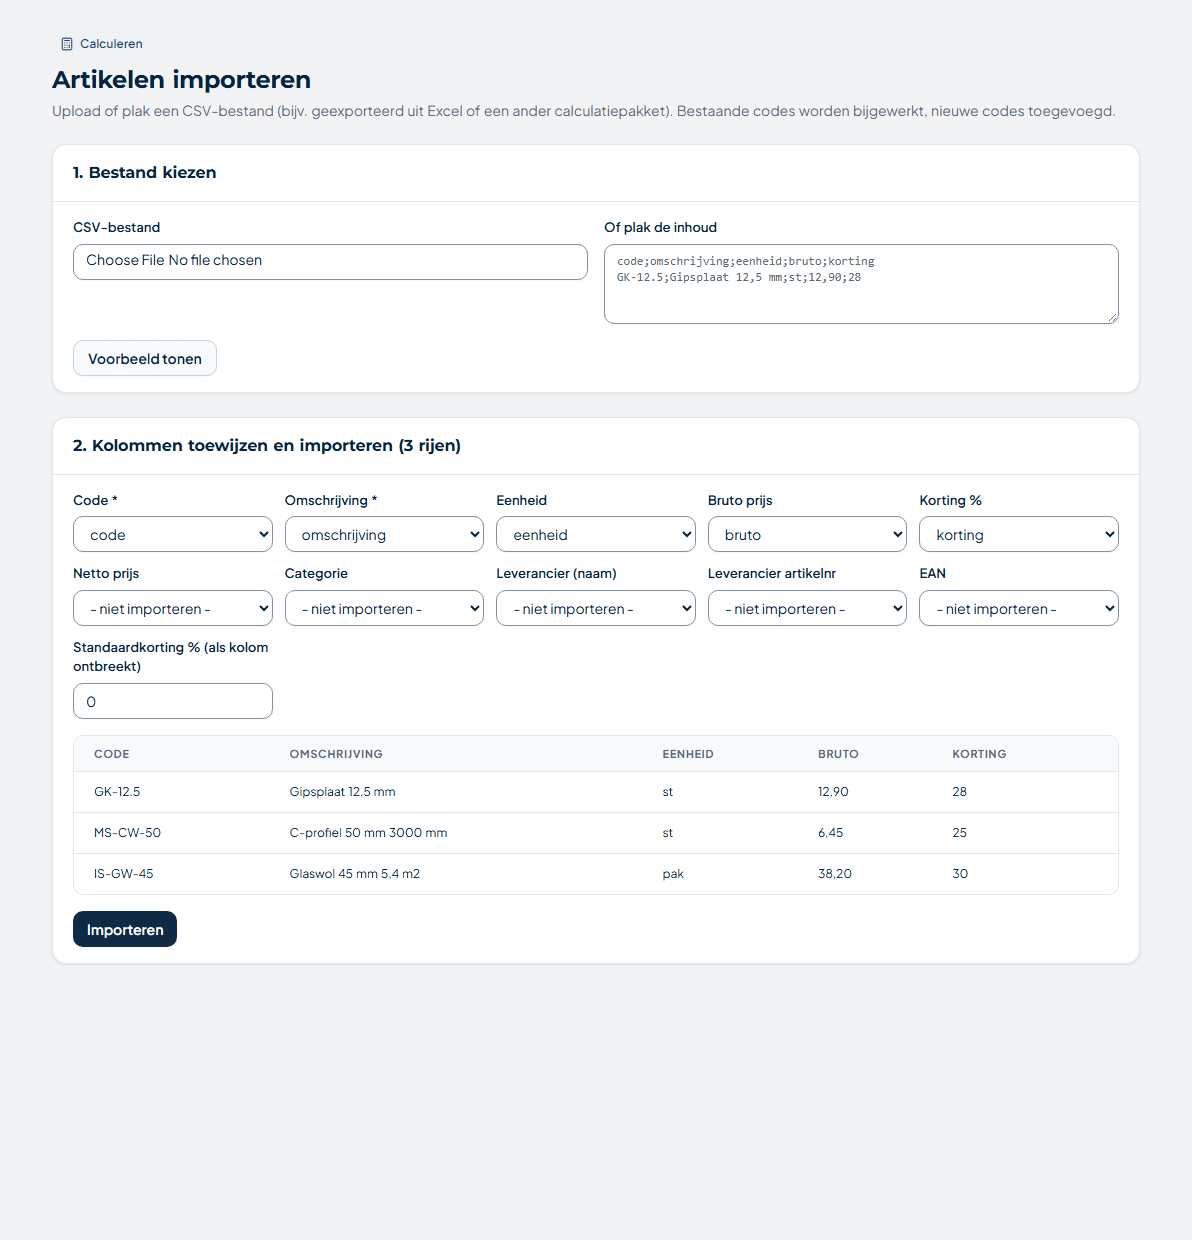Viewport: 1192px width, 1240px height.
Task: Click the Standaardkorting % input field
Action: [173, 701]
